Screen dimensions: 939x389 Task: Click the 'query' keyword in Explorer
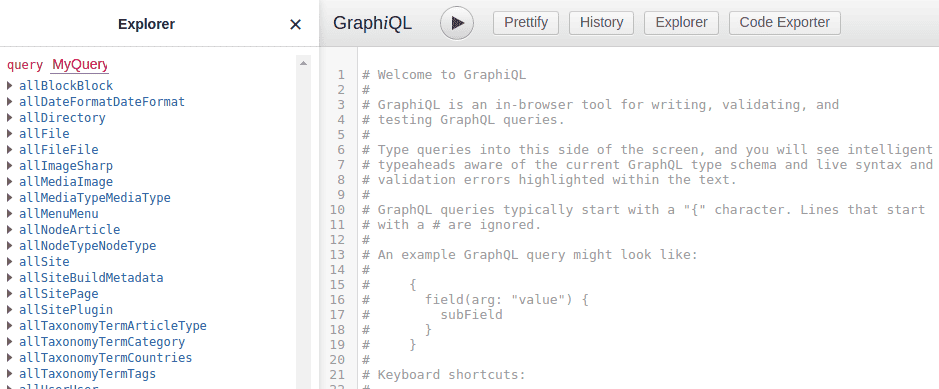[x=25, y=65]
